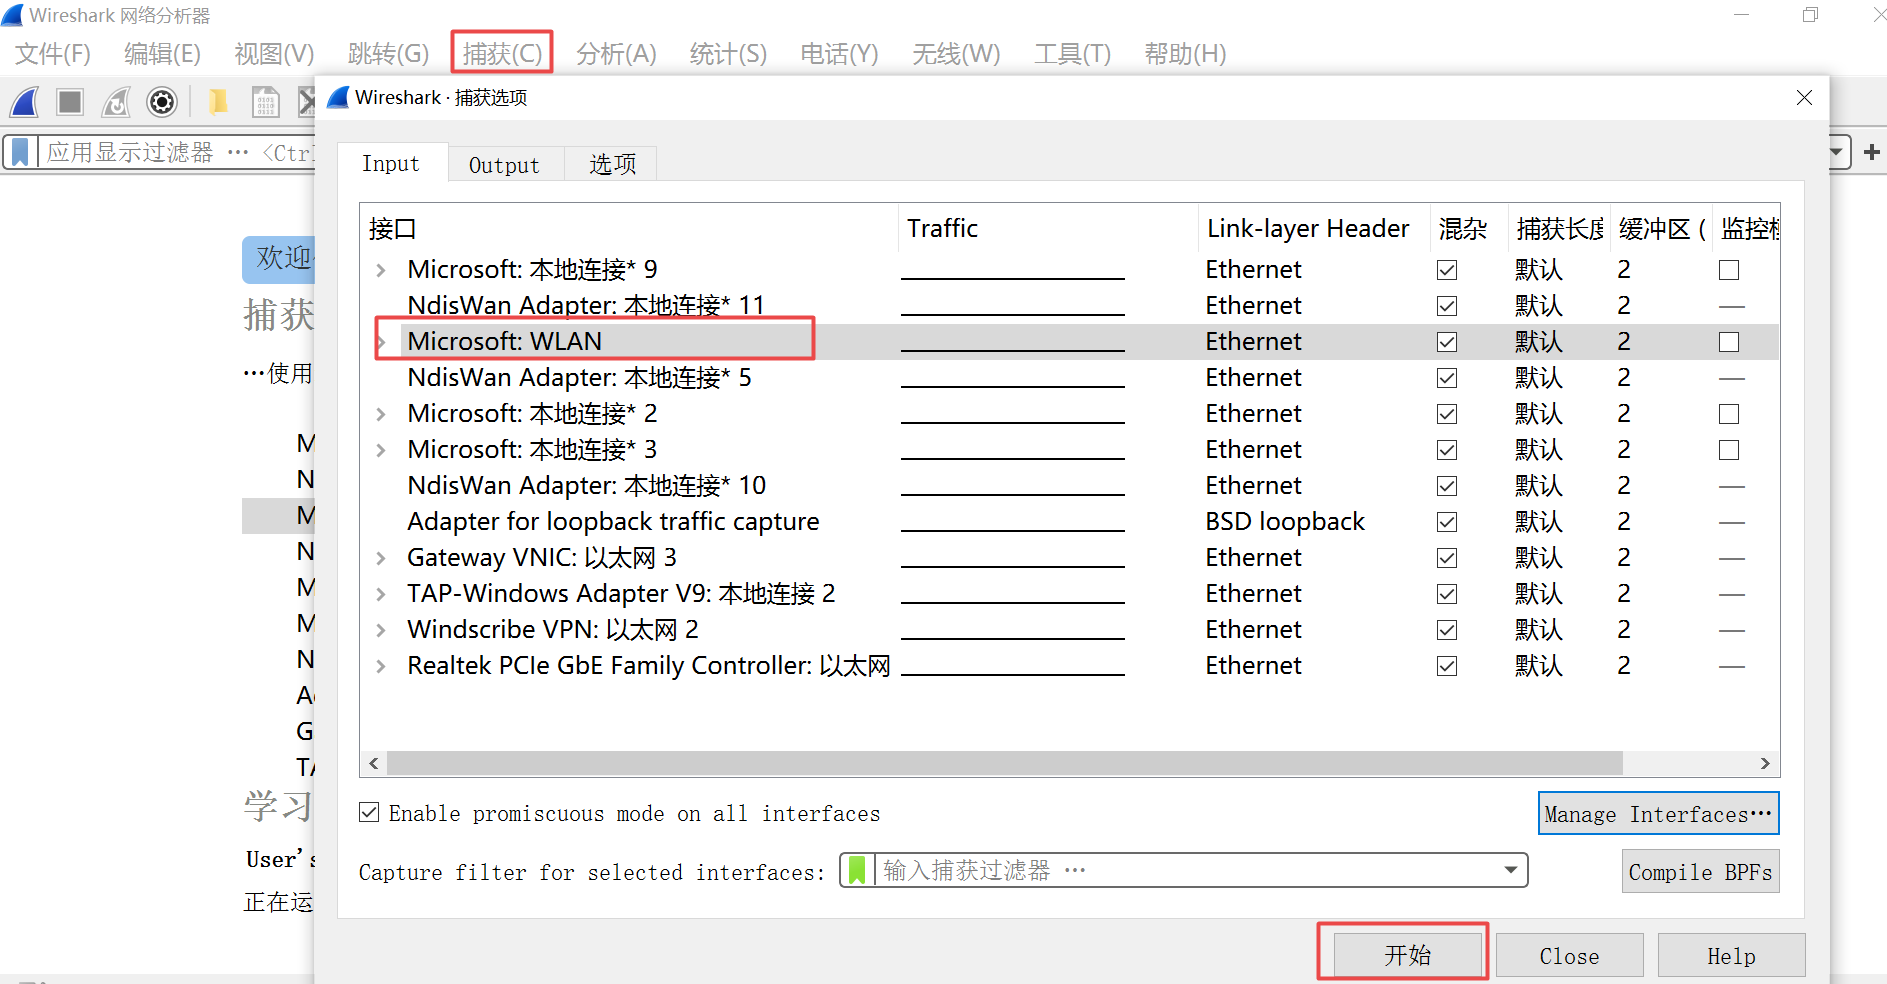Open Manage Interfaces dialog

(1658, 813)
